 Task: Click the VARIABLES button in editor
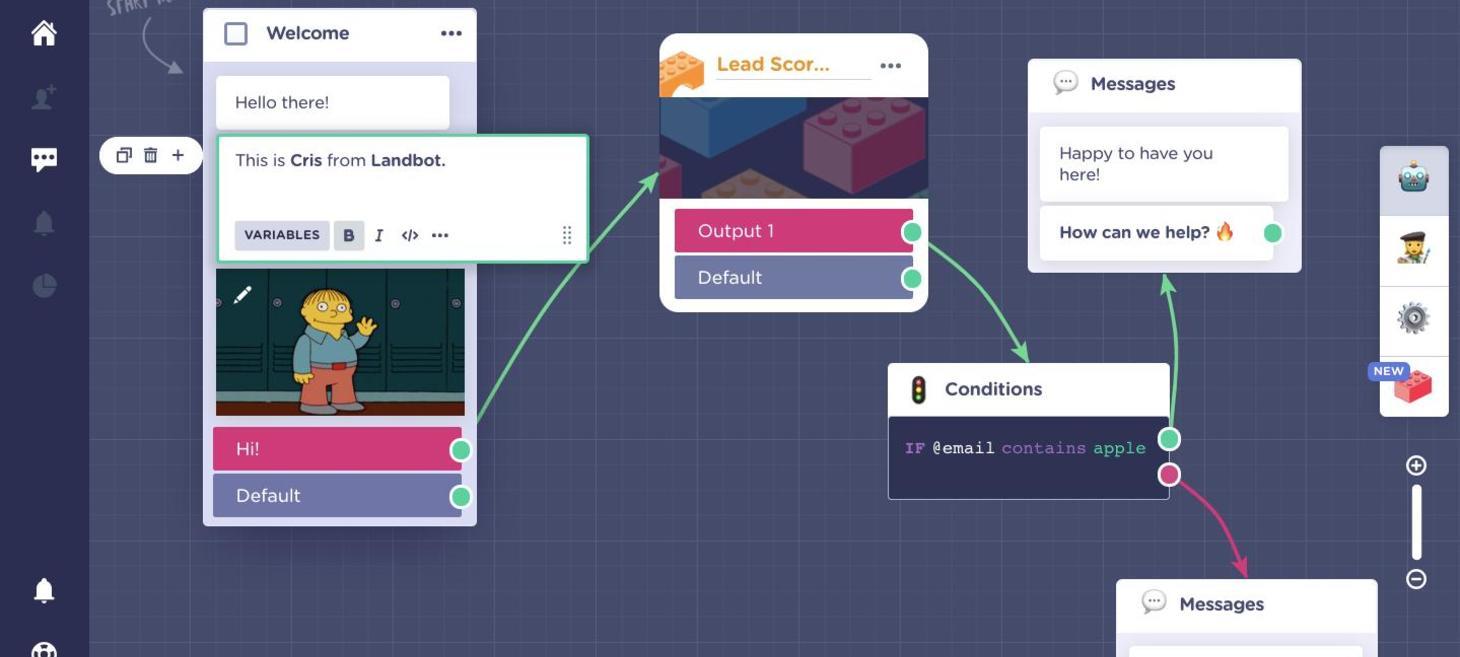tap(282, 235)
